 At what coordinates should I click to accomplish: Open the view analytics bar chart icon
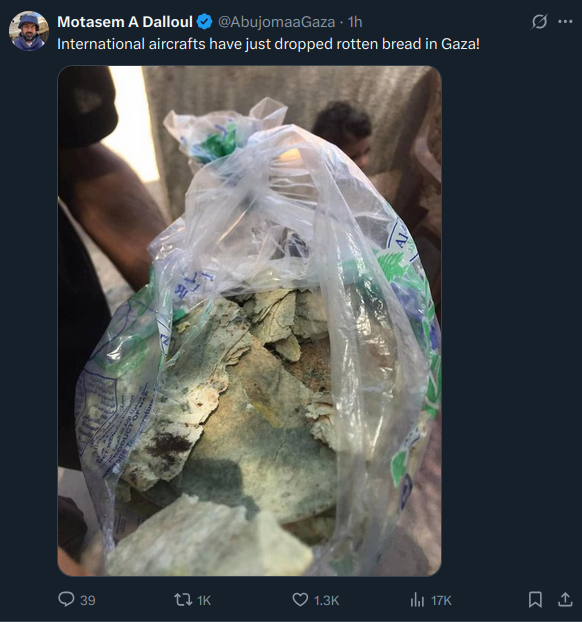(417, 599)
